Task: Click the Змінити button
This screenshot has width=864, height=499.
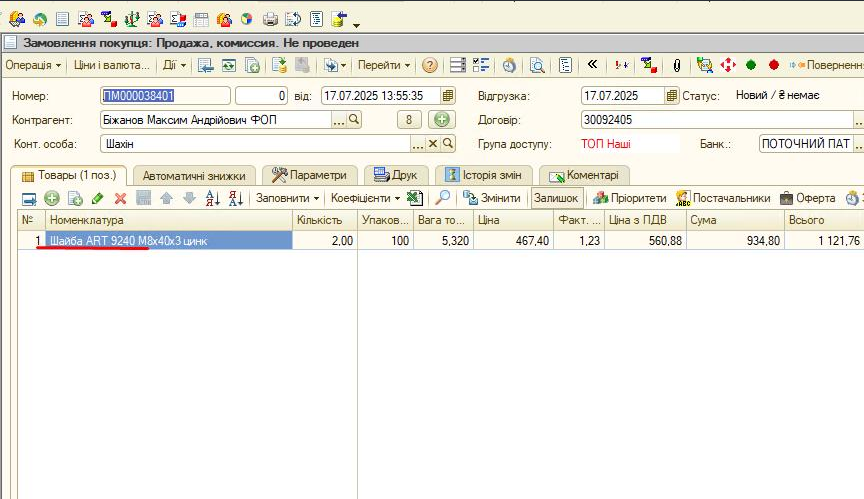Action: coord(492,198)
